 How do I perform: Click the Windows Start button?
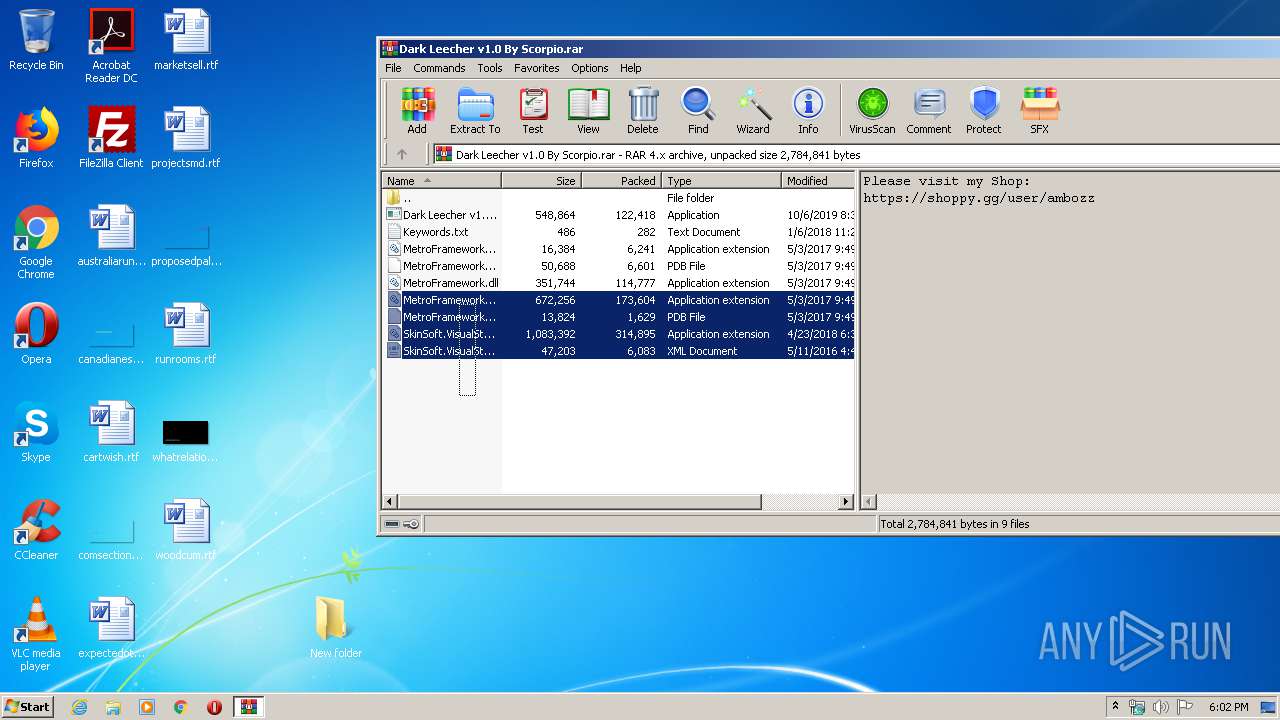pyautogui.click(x=28, y=706)
